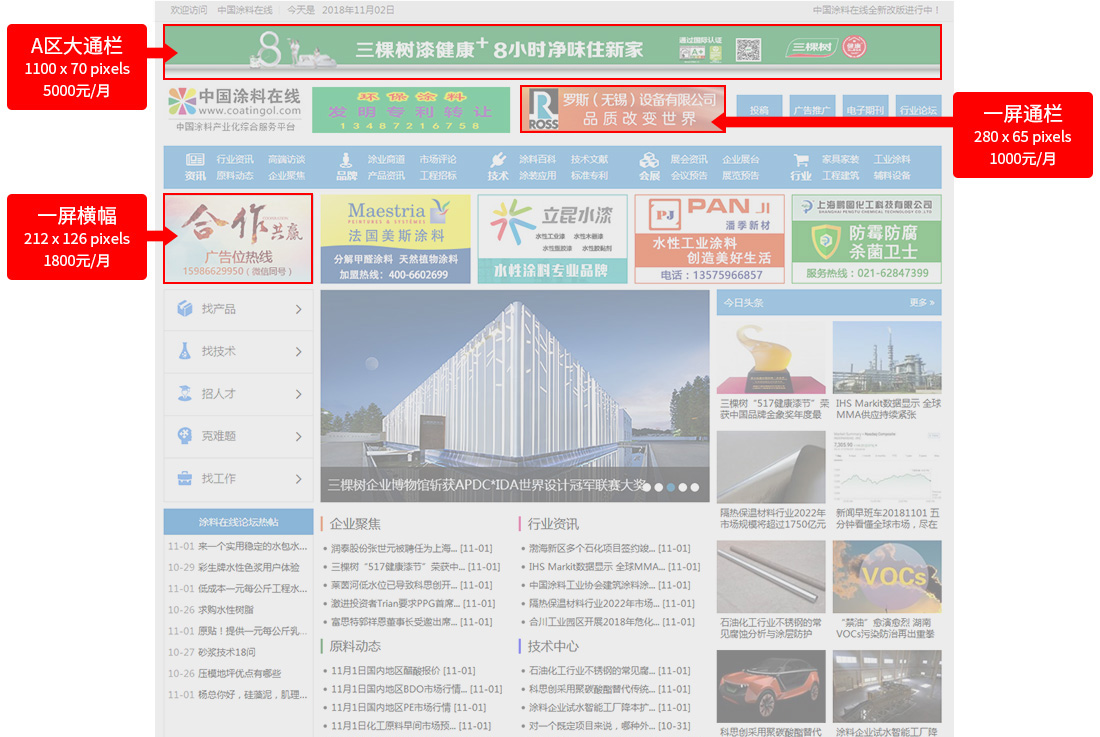Open the 涂料百科 navigation item
Viewport: 1100px width, 737px height.
537,159
